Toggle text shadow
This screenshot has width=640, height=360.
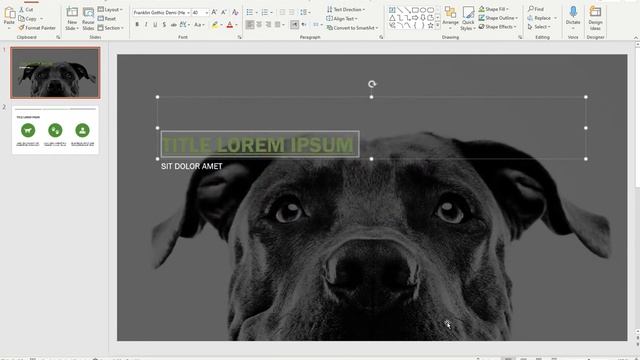tap(164, 25)
